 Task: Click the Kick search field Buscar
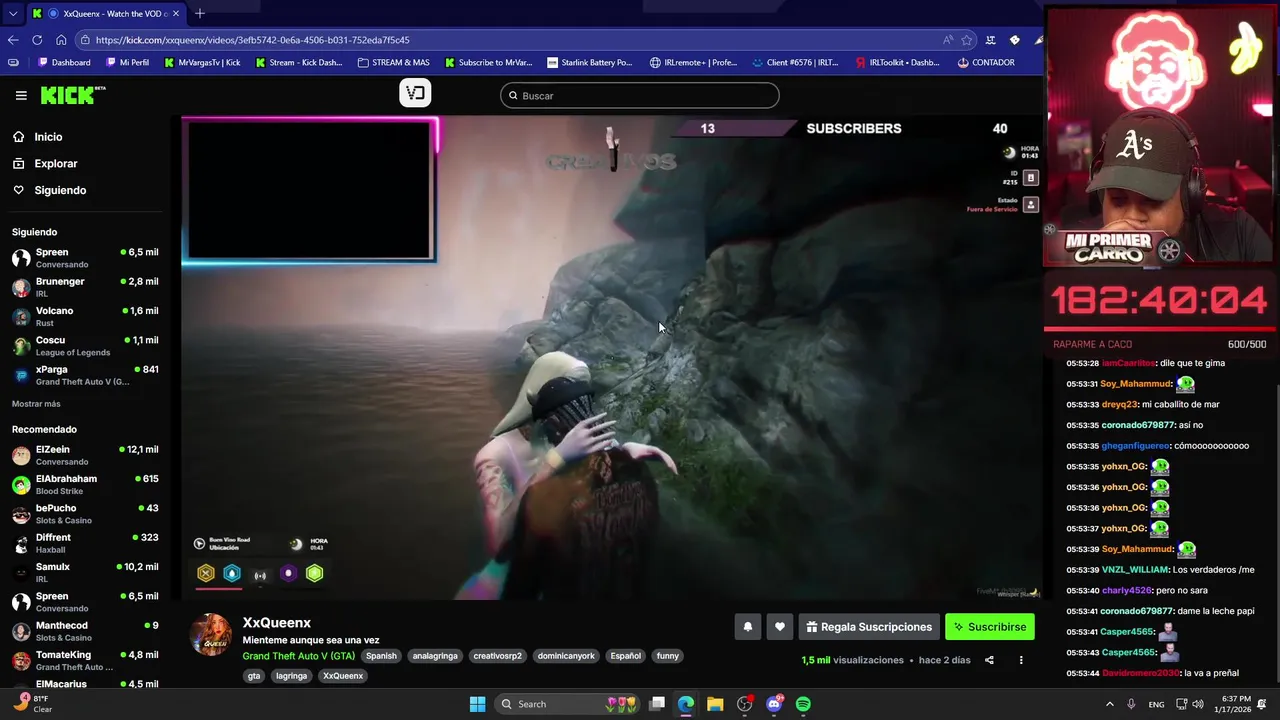click(640, 95)
